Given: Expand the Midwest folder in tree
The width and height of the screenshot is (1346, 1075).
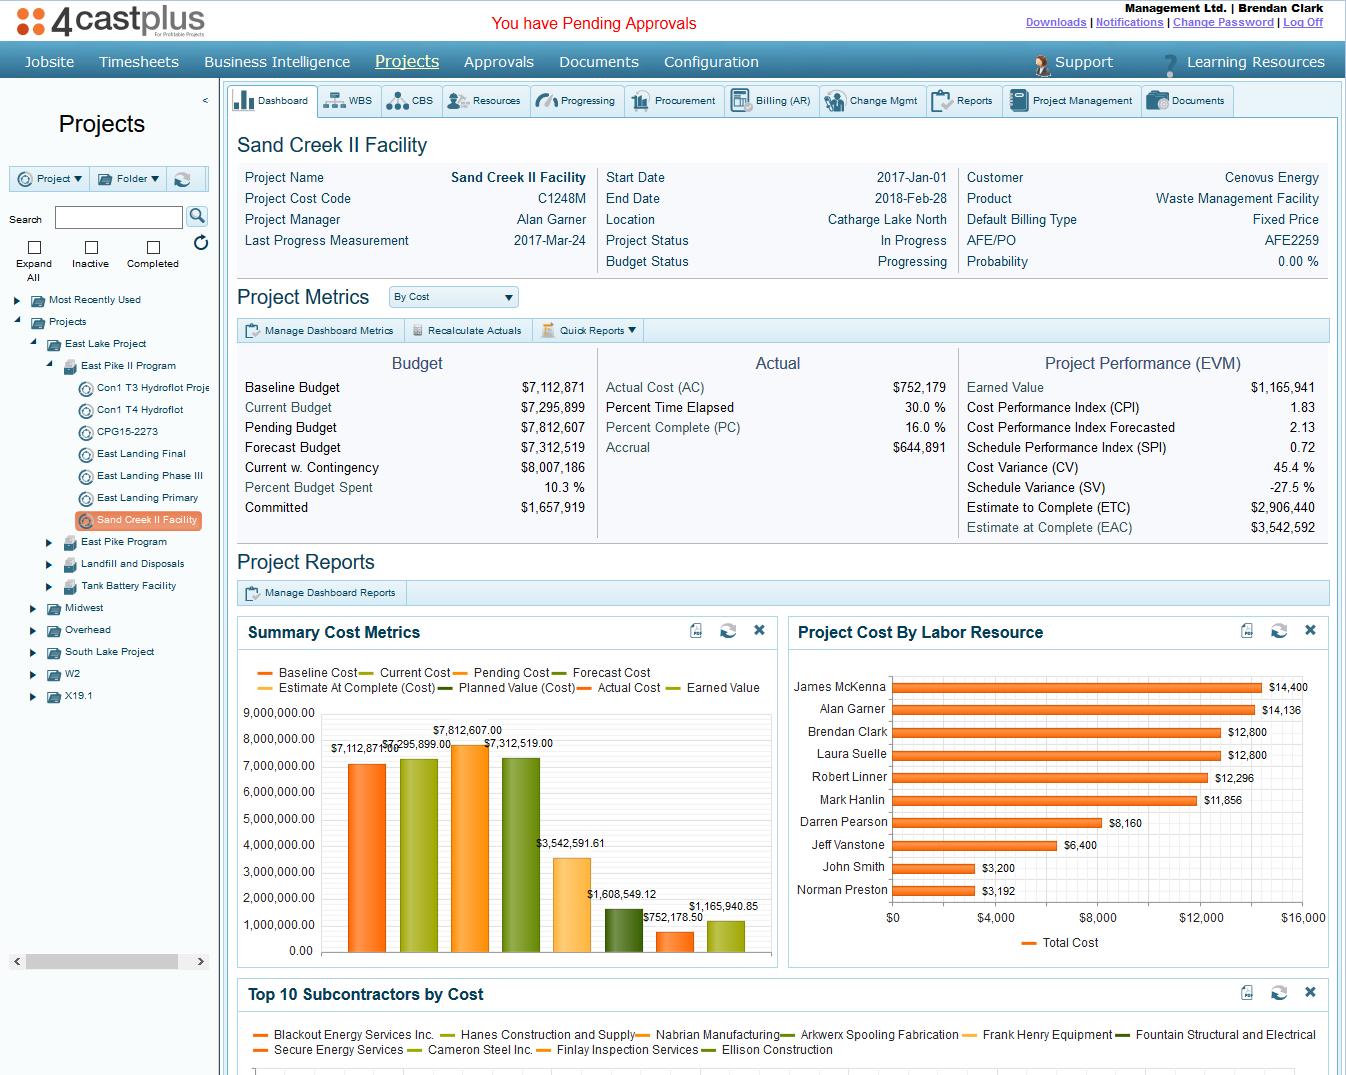Looking at the screenshot, I should click(x=33, y=609).
